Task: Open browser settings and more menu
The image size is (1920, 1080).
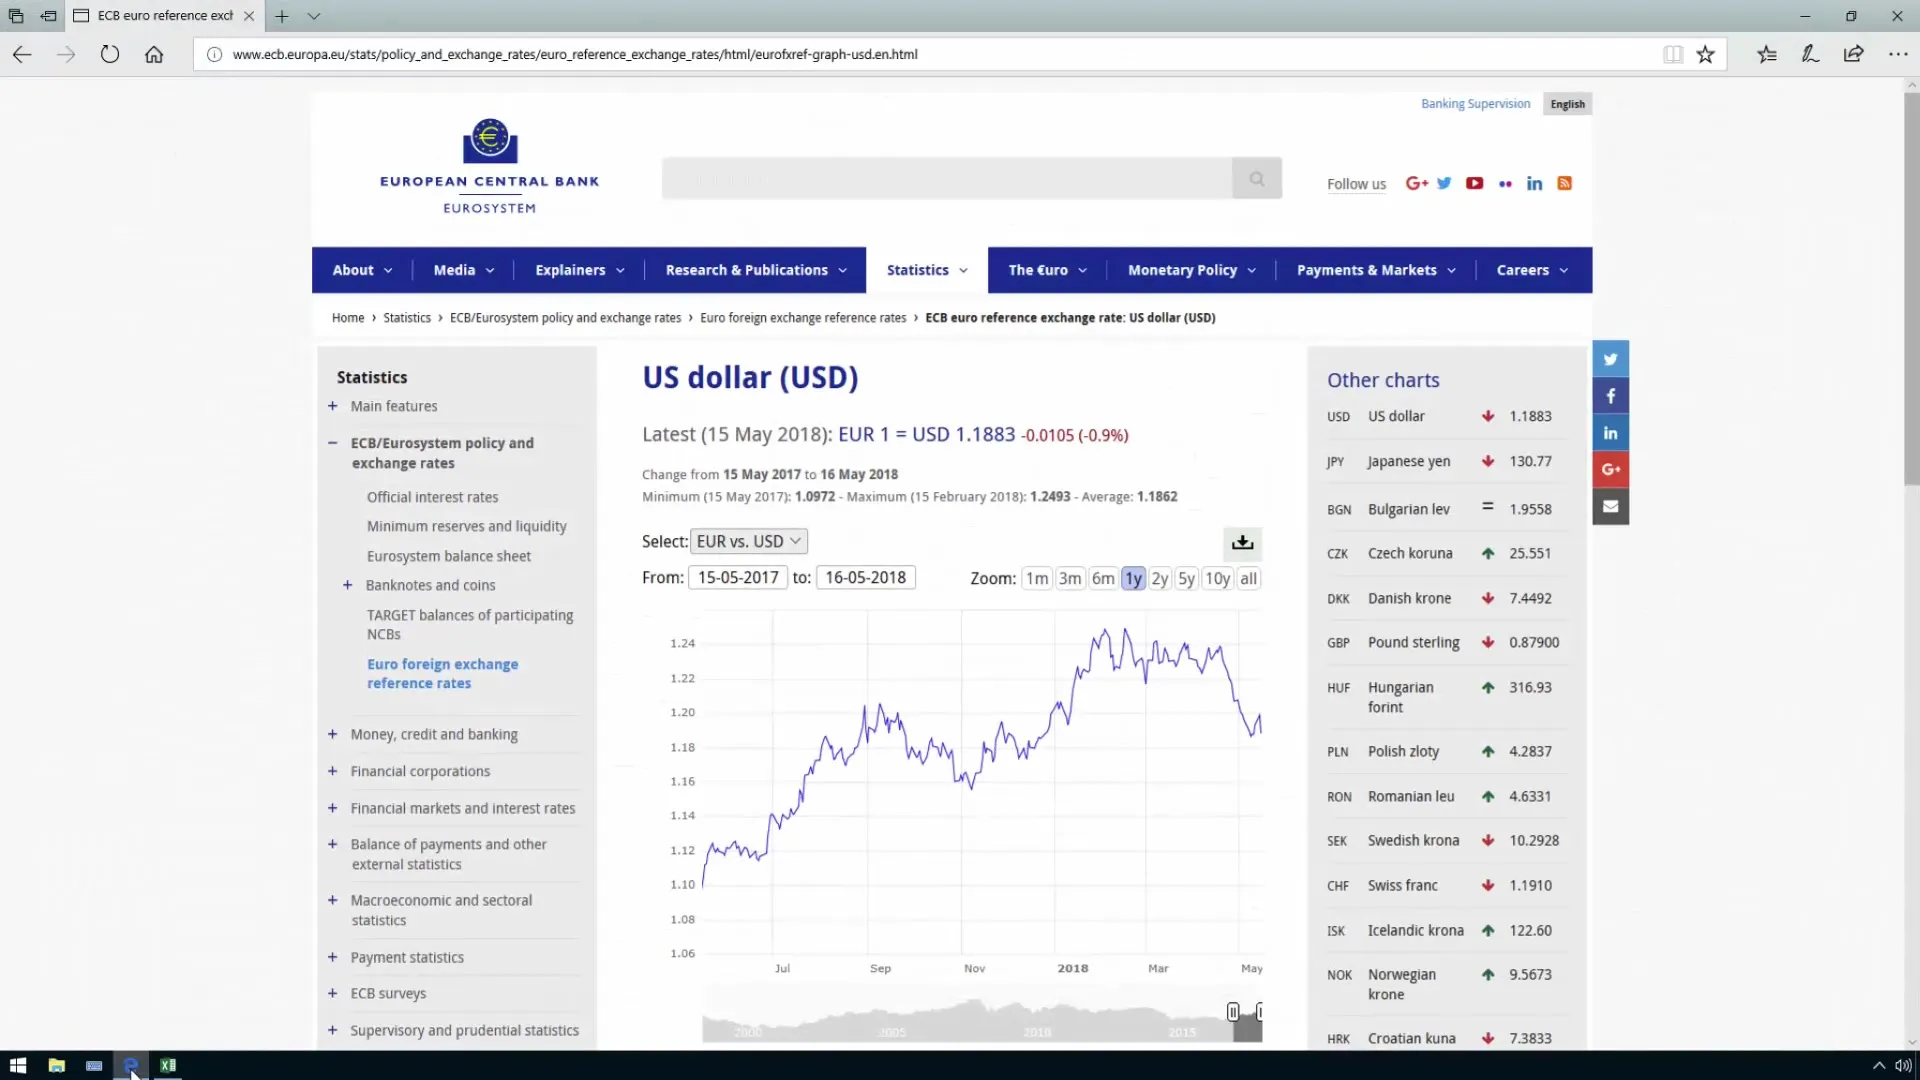Action: tap(1897, 54)
